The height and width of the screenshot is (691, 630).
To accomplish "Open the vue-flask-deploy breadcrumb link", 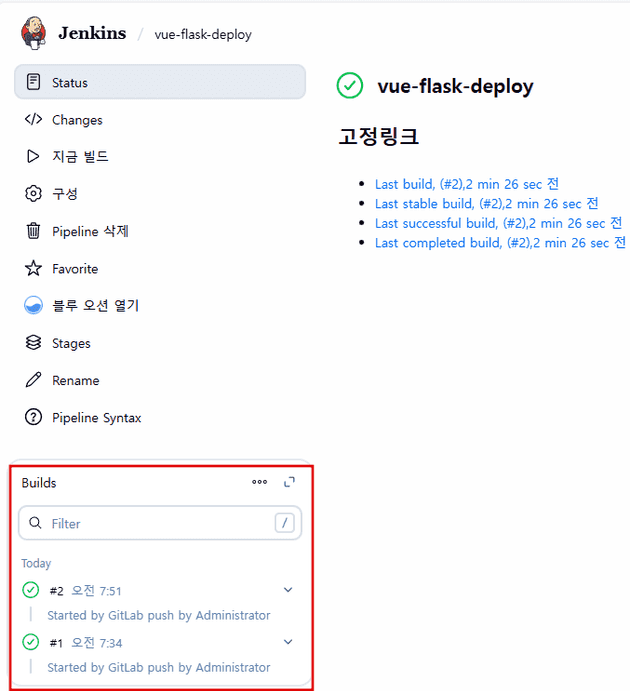I will click(203, 34).
